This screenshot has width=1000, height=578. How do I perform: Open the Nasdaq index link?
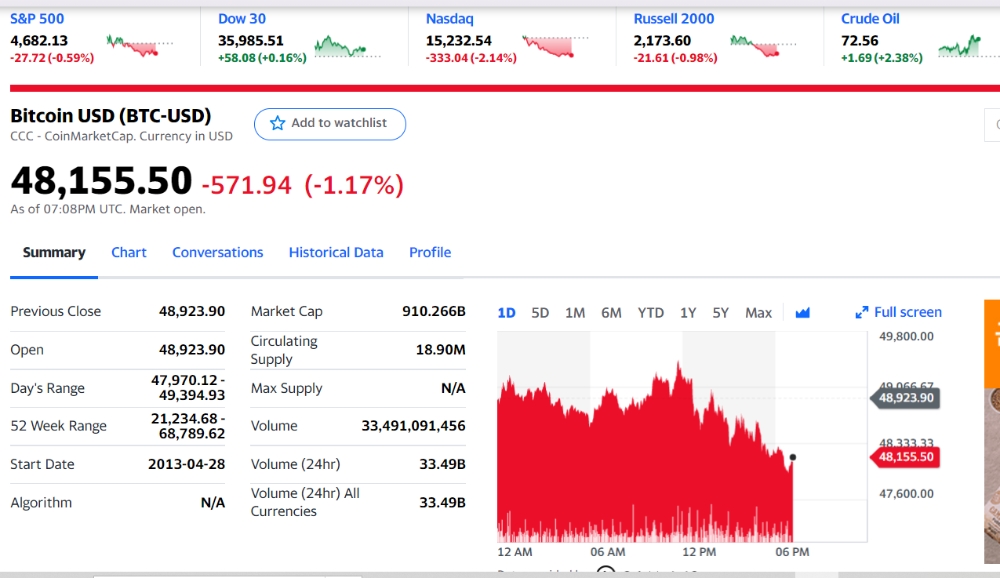(x=450, y=19)
